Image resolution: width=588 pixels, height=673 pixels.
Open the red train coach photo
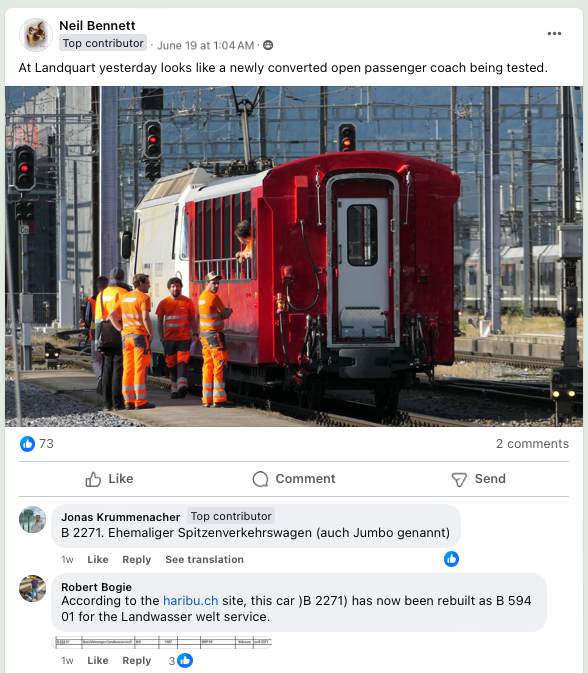[x=294, y=256]
